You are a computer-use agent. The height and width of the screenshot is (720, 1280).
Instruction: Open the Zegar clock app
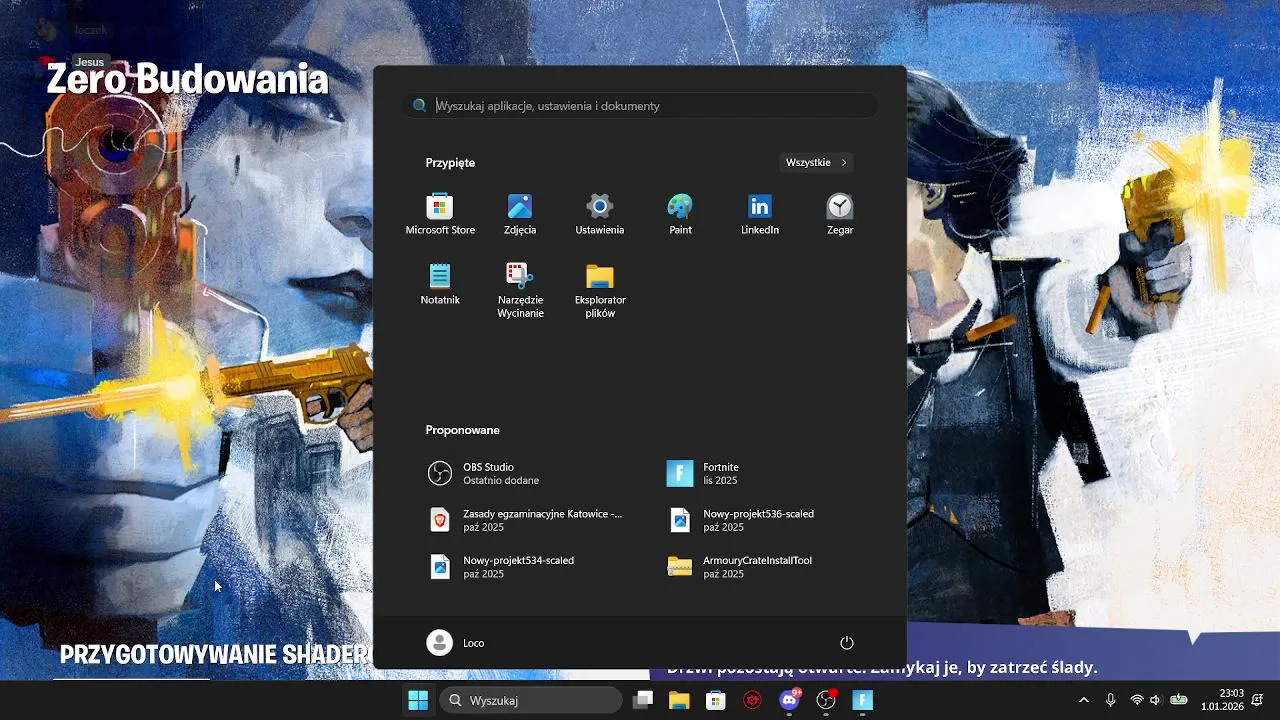tap(840, 215)
